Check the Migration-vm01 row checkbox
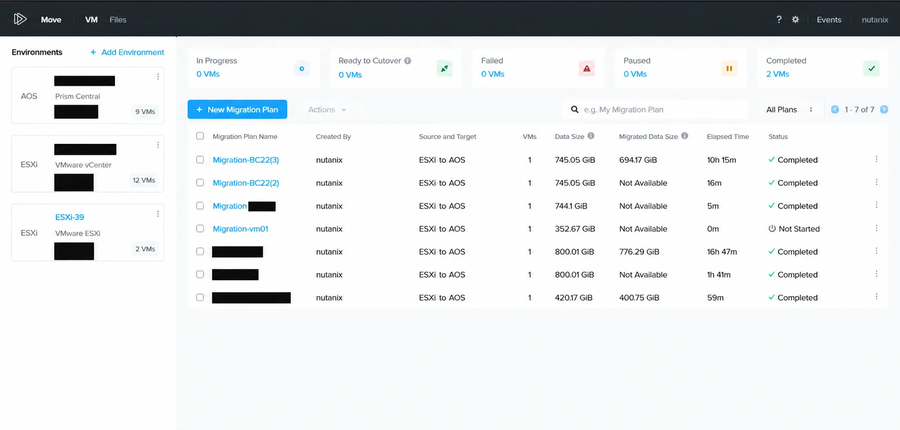This screenshot has width=900, height=430. (x=200, y=228)
